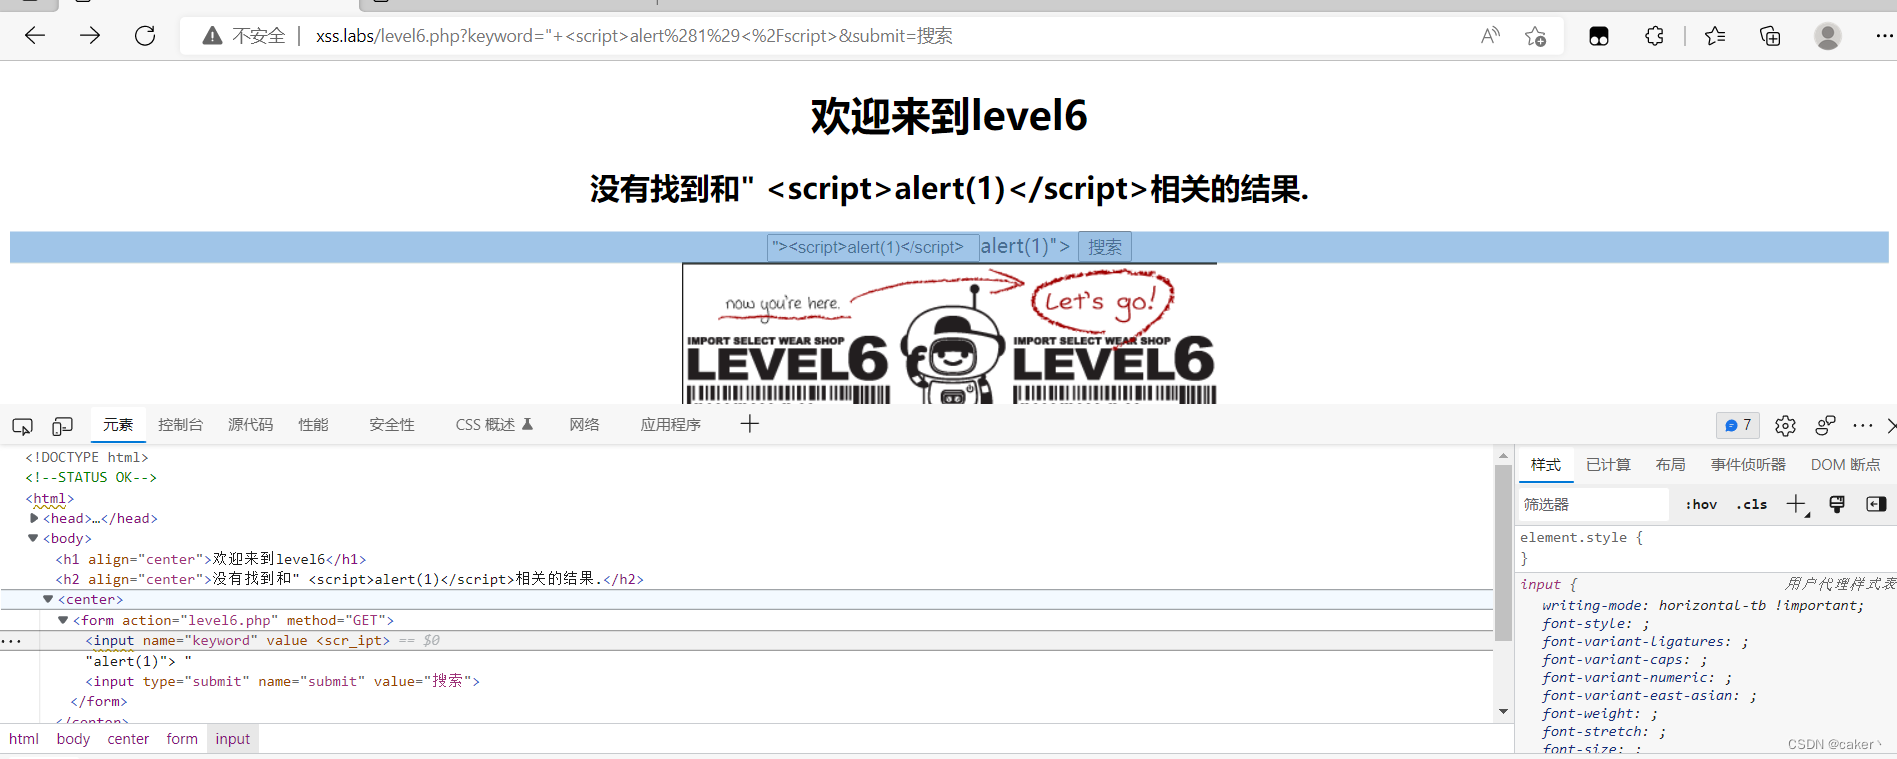Viewport: 1897px width, 759px height.
Task: Select the h1 element line
Action: pos(211,559)
